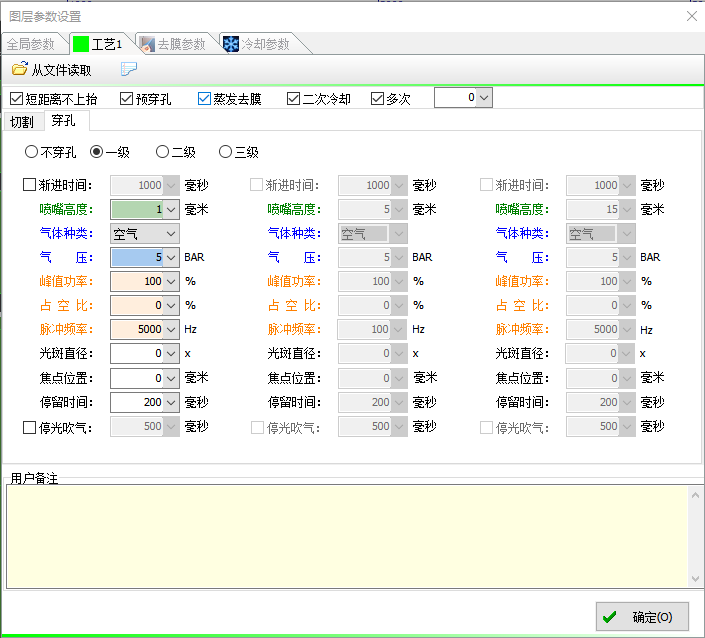Uncheck the 蒸发去膜 checkbox
Screen dimensions: 705x638
coord(204,98)
